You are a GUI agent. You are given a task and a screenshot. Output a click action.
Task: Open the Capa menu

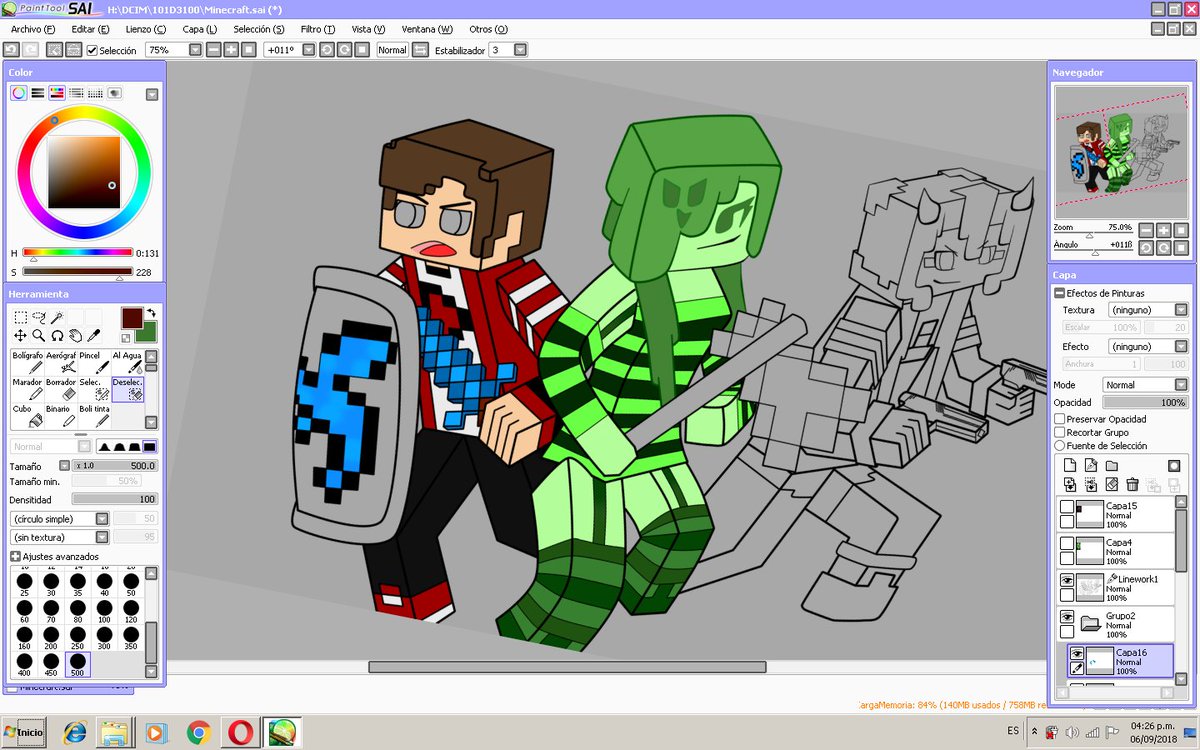point(200,29)
